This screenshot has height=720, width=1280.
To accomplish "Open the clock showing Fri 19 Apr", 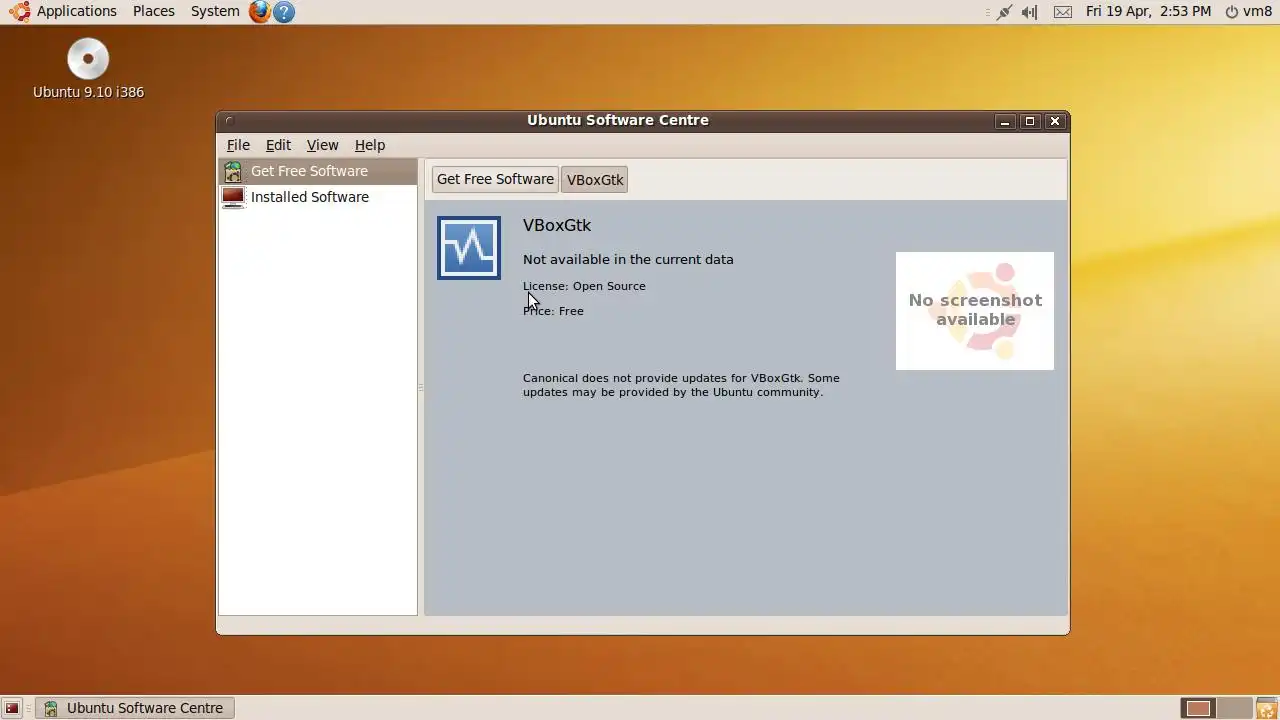I will 1148,11.
